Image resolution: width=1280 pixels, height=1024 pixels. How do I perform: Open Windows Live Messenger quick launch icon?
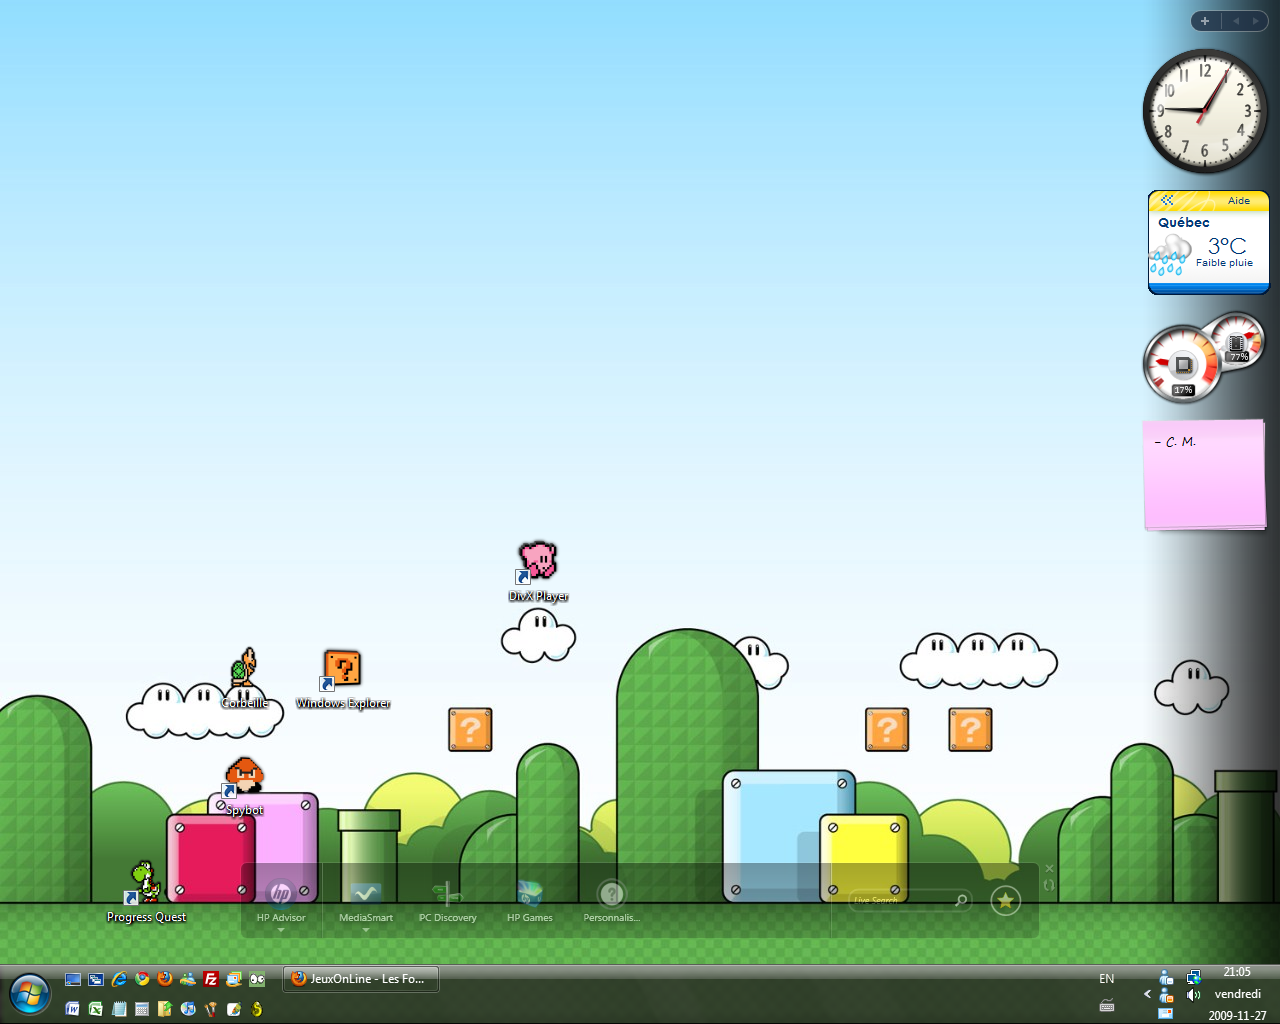point(188,979)
